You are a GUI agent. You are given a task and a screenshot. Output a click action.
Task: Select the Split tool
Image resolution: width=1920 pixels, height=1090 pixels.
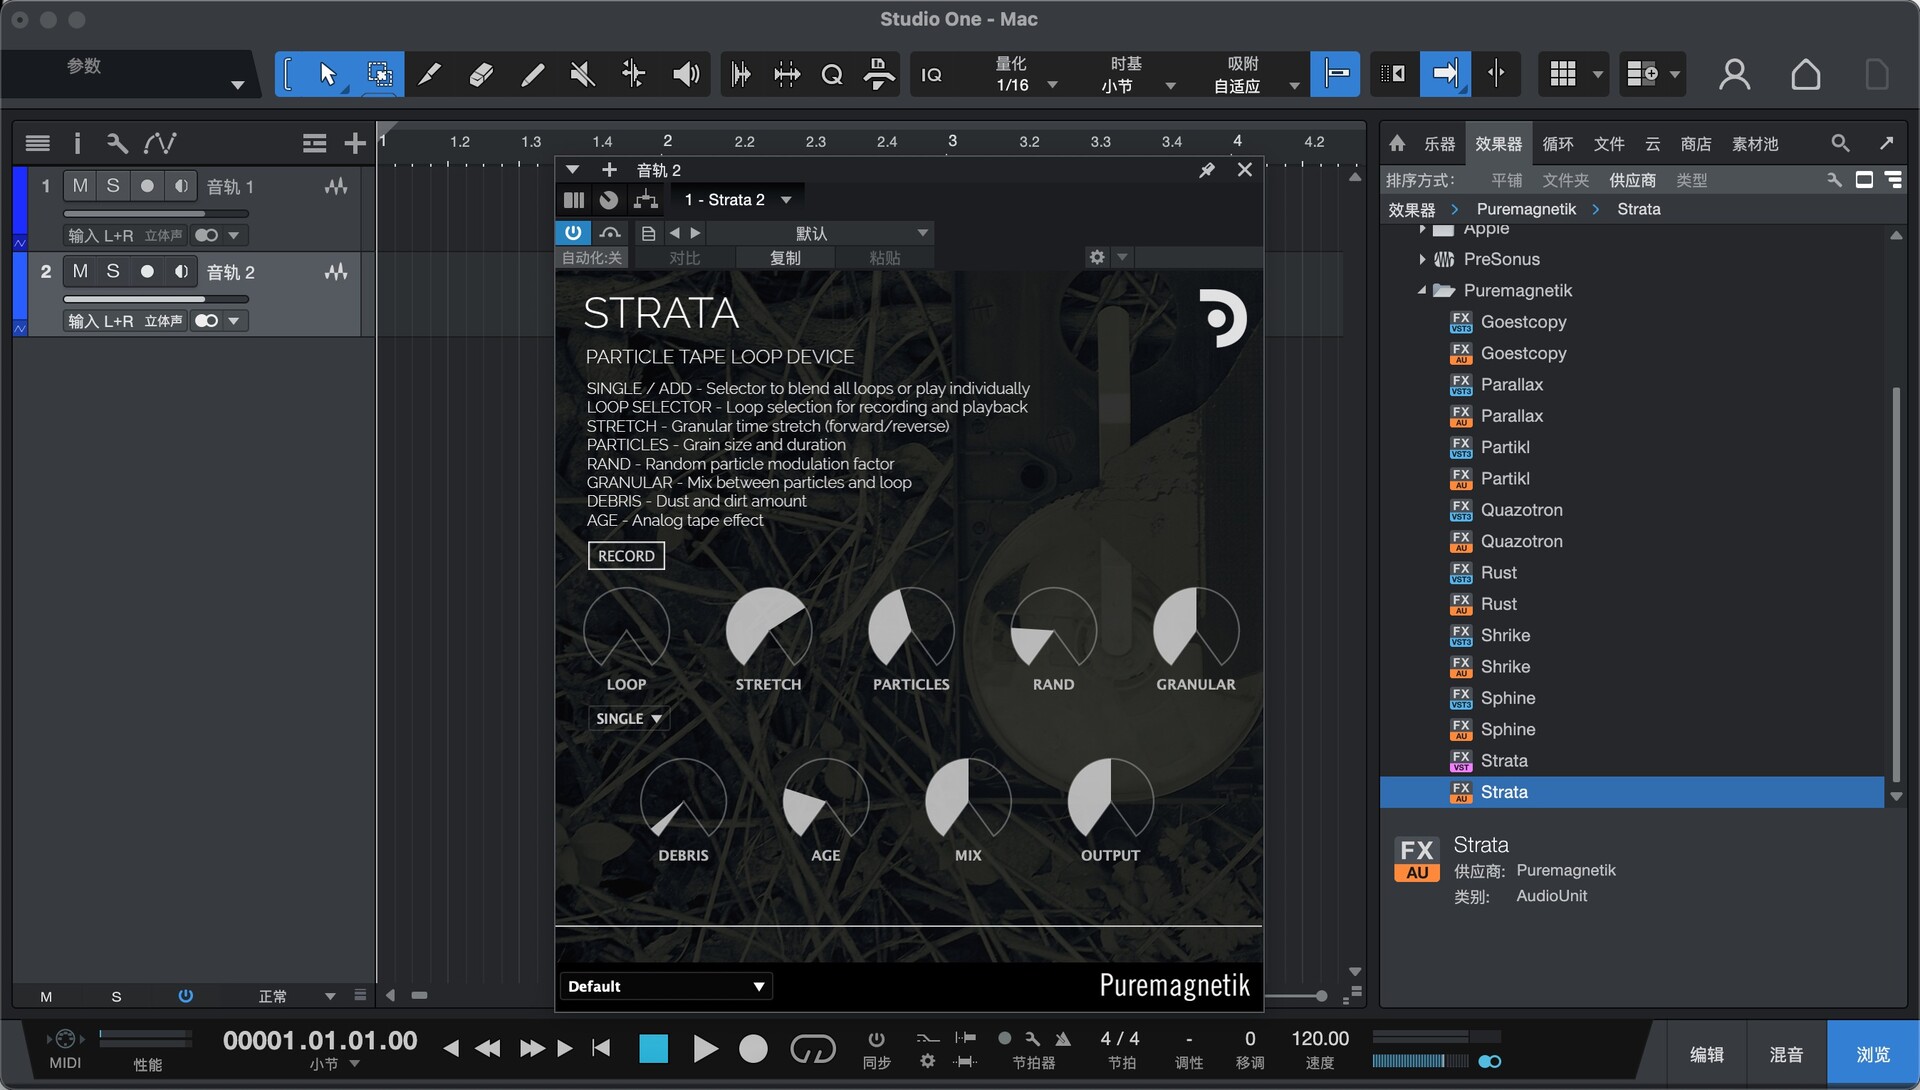429,74
